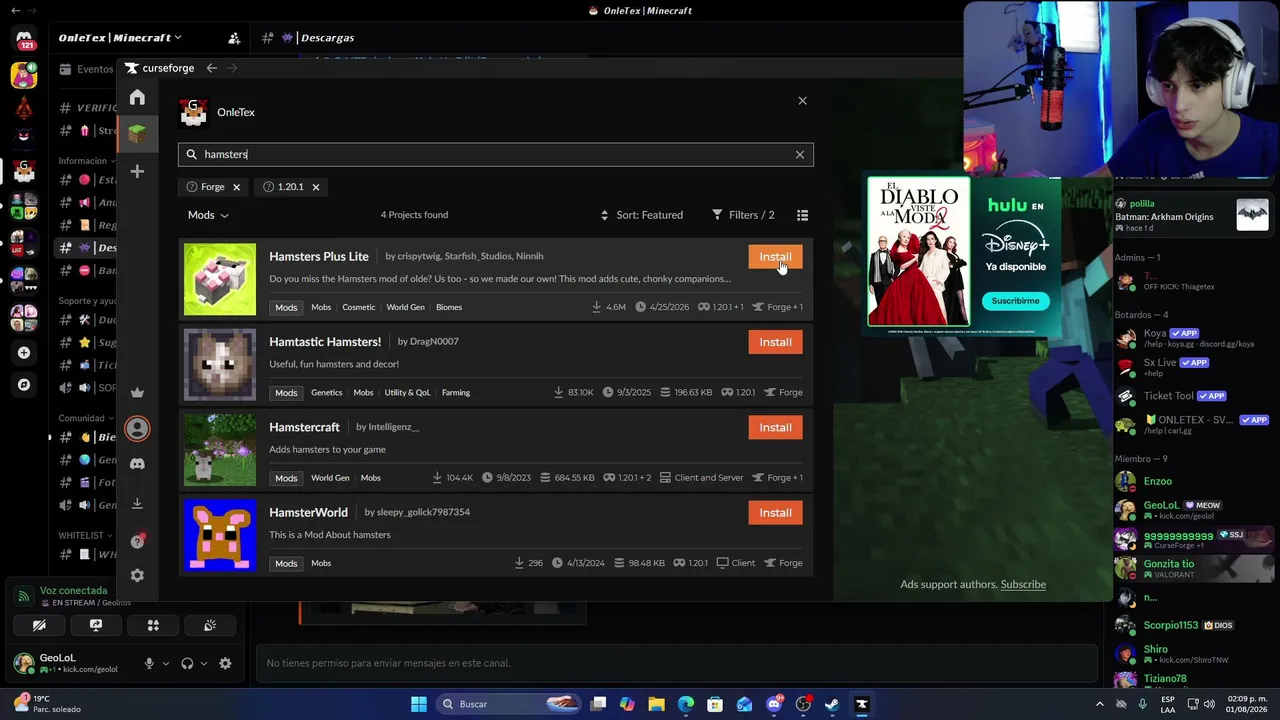Show hidden system tray icons

pyautogui.click(x=1101, y=704)
